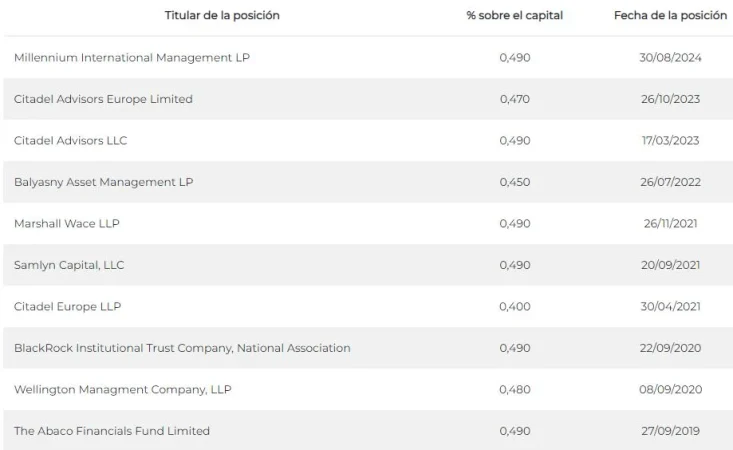Click Balyasny Asset Management LP name
Image resolution: width=733 pixels, height=450 pixels.
coord(104,182)
